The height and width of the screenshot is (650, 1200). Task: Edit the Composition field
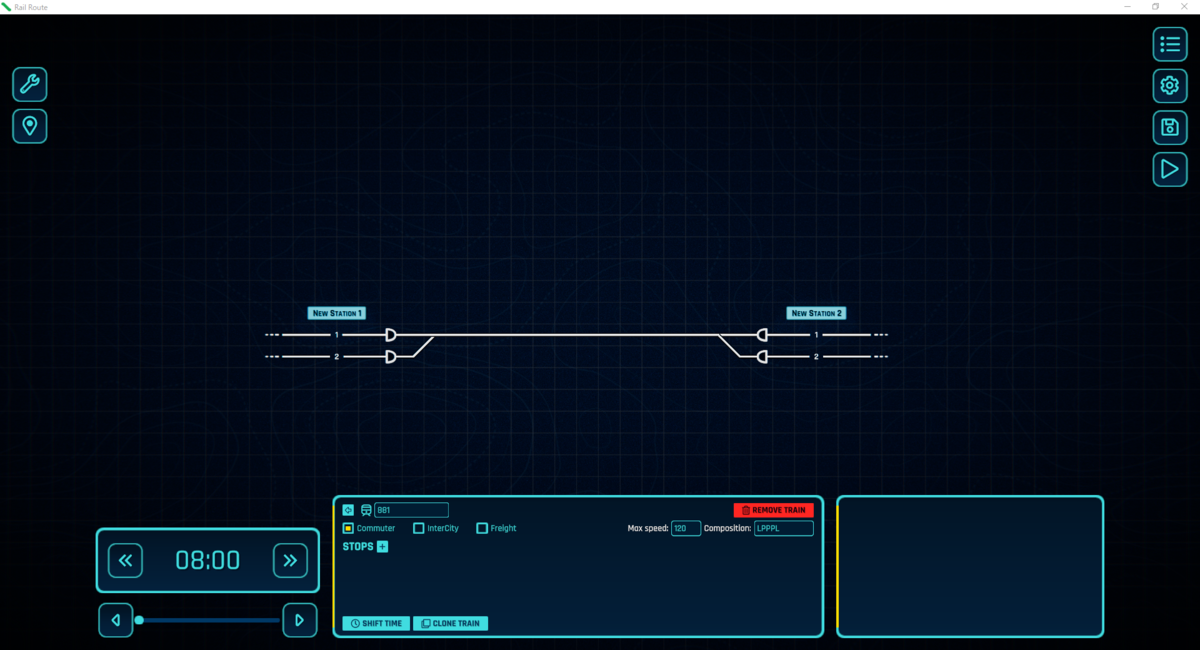coord(784,528)
